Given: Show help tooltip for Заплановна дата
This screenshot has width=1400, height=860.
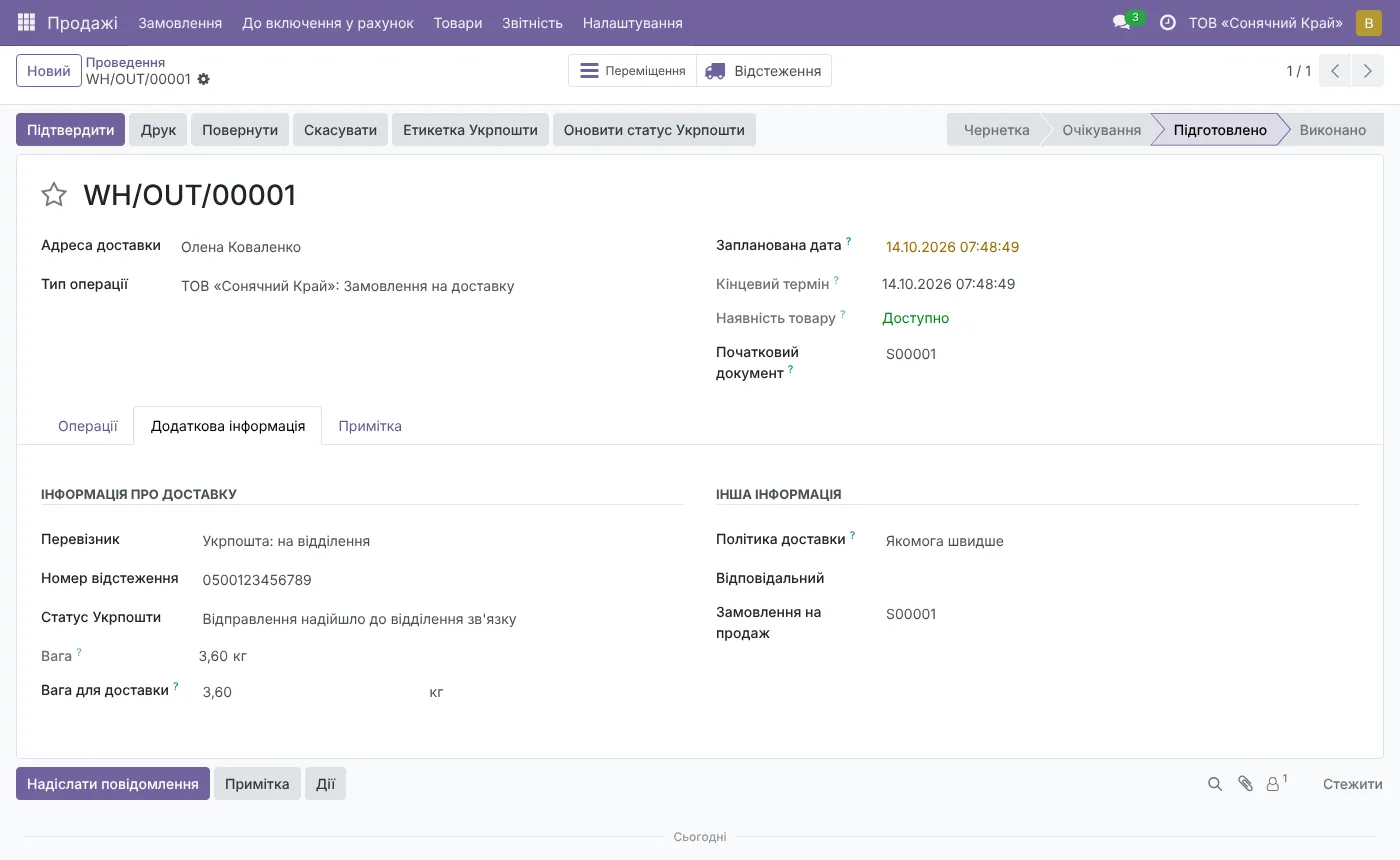Looking at the screenshot, I should [849, 241].
